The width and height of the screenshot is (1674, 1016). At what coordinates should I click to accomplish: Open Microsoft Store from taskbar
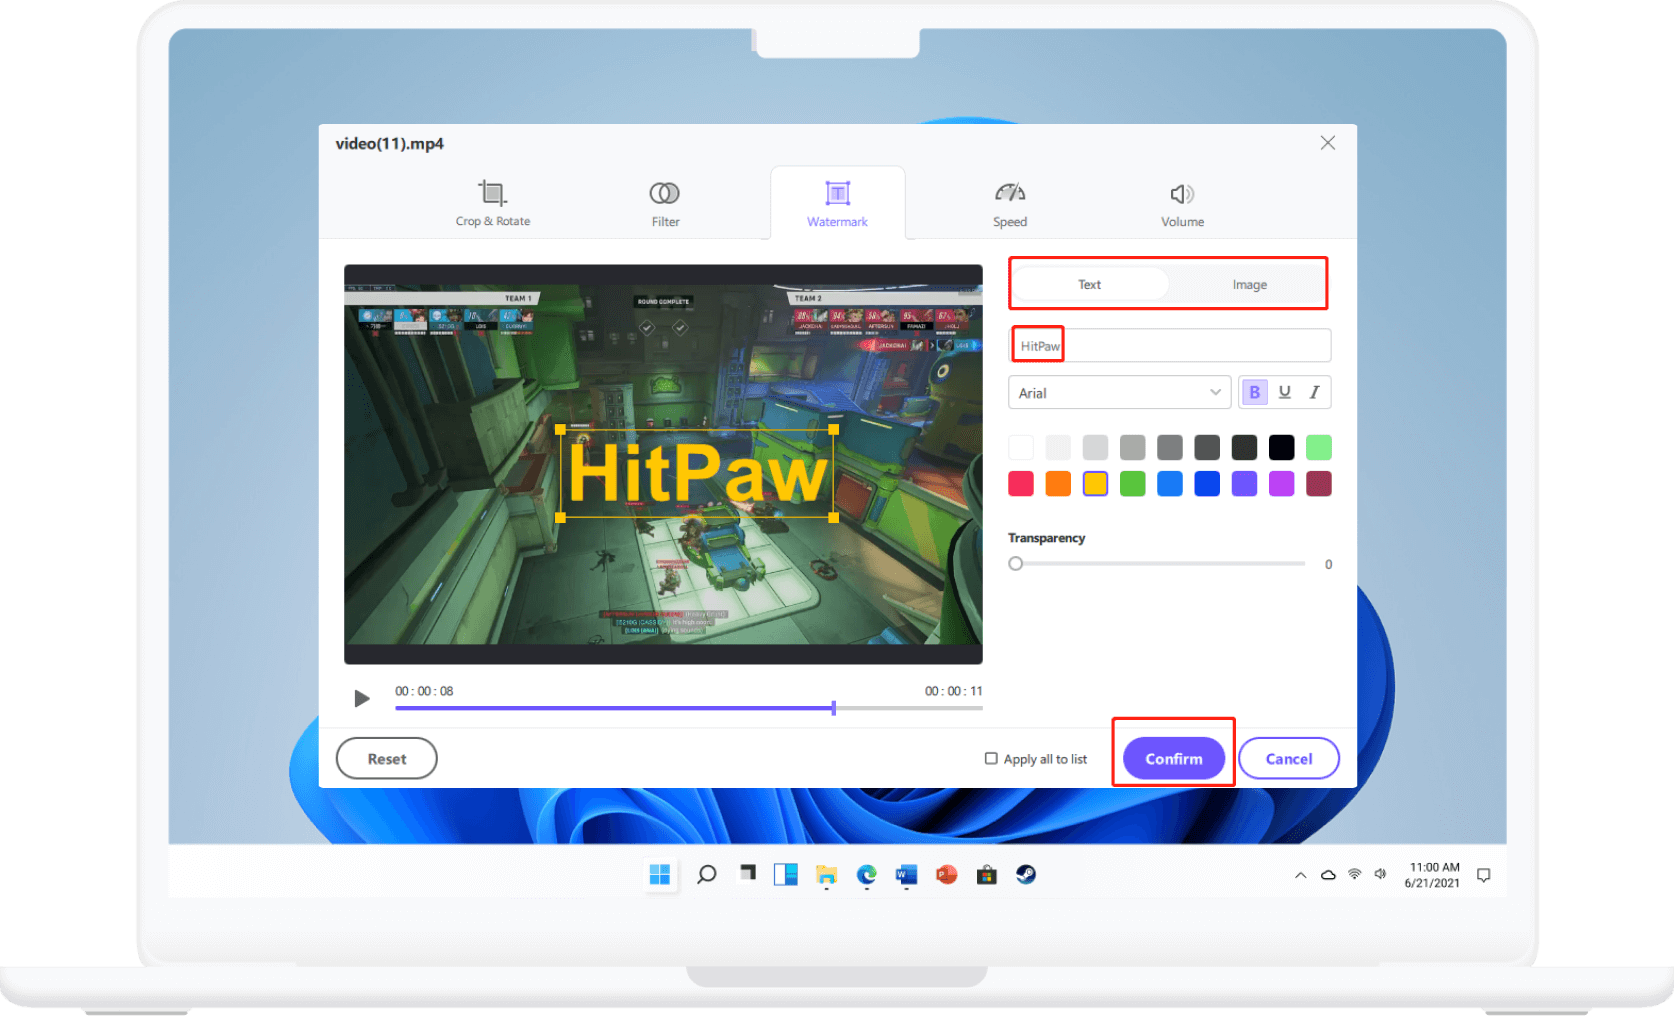pos(986,875)
